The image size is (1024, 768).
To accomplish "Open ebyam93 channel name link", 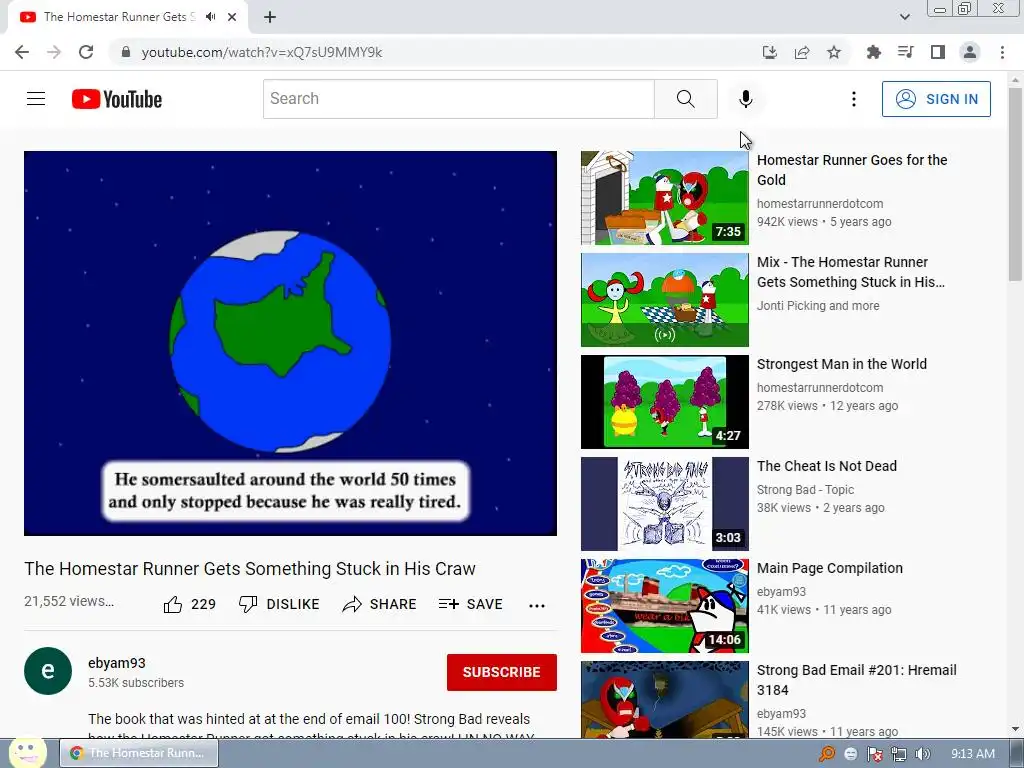I will (x=117, y=663).
